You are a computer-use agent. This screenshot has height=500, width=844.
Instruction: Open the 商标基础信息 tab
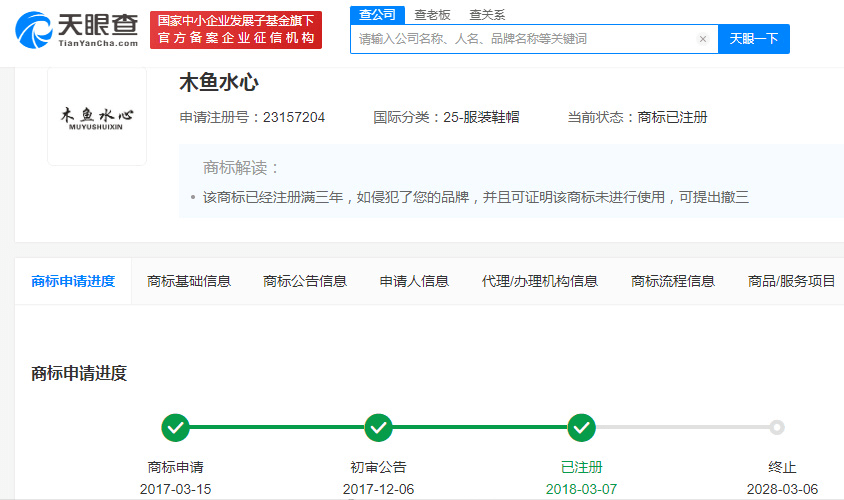[x=189, y=281]
